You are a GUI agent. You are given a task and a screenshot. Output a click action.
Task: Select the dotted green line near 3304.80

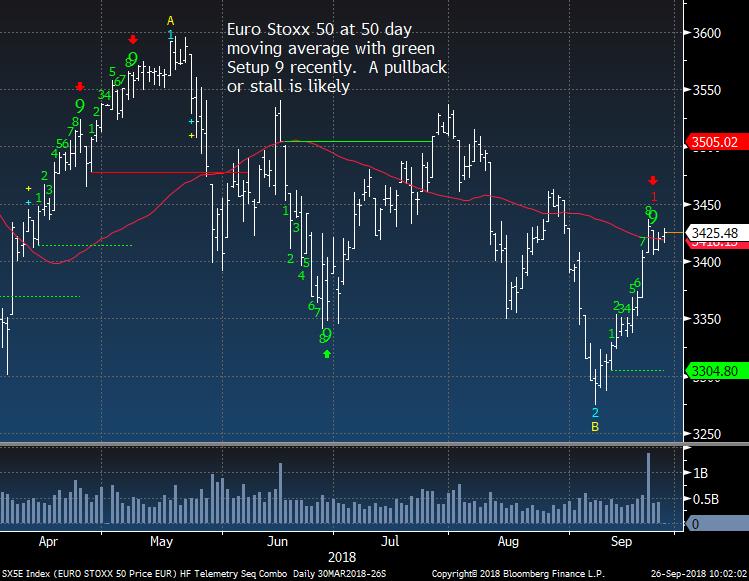click(x=638, y=370)
